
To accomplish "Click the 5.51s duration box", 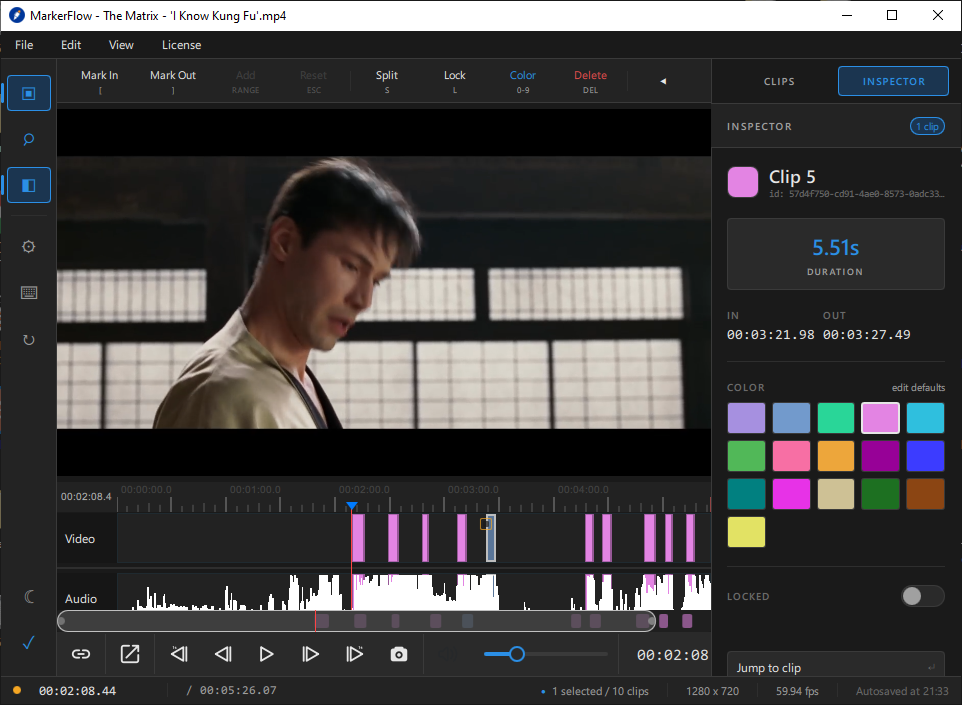I will tap(836, 254).
